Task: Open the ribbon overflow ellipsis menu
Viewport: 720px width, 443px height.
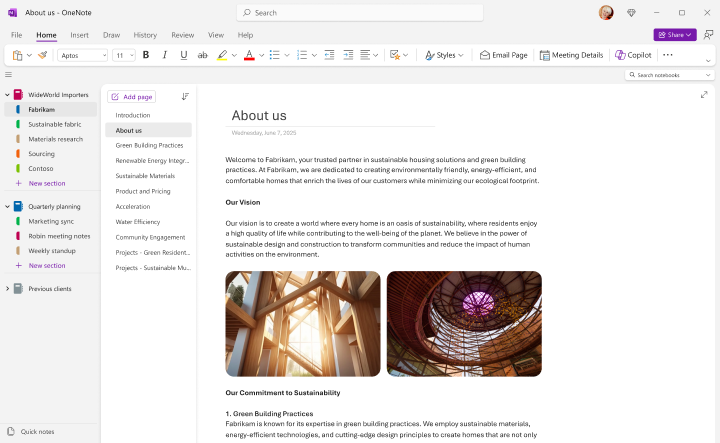Action: point(668,55)
